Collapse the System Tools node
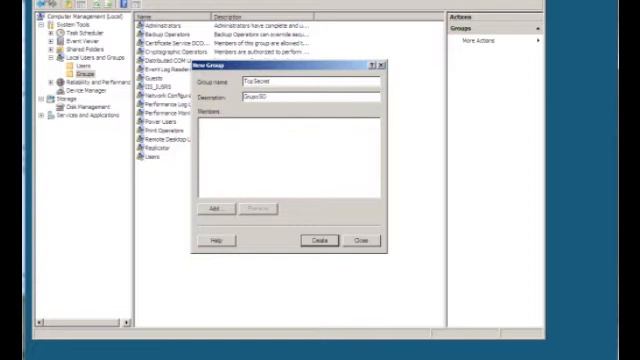 tap(41, 24)
